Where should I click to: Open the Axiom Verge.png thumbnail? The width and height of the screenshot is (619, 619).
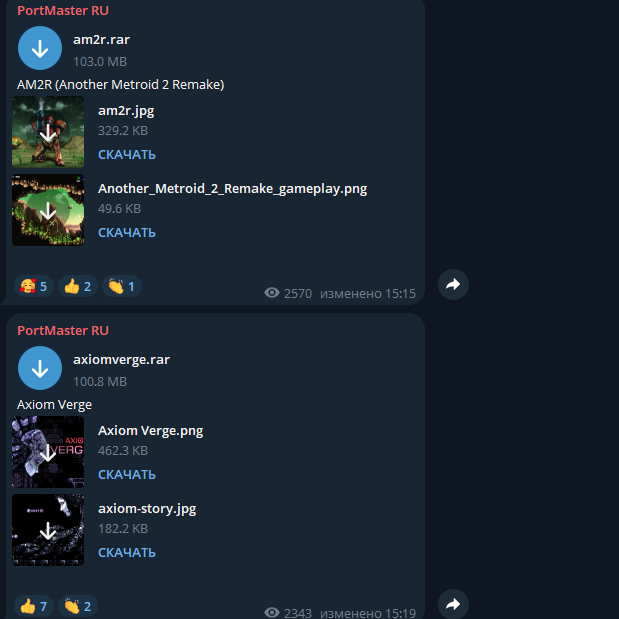point(48,452)
